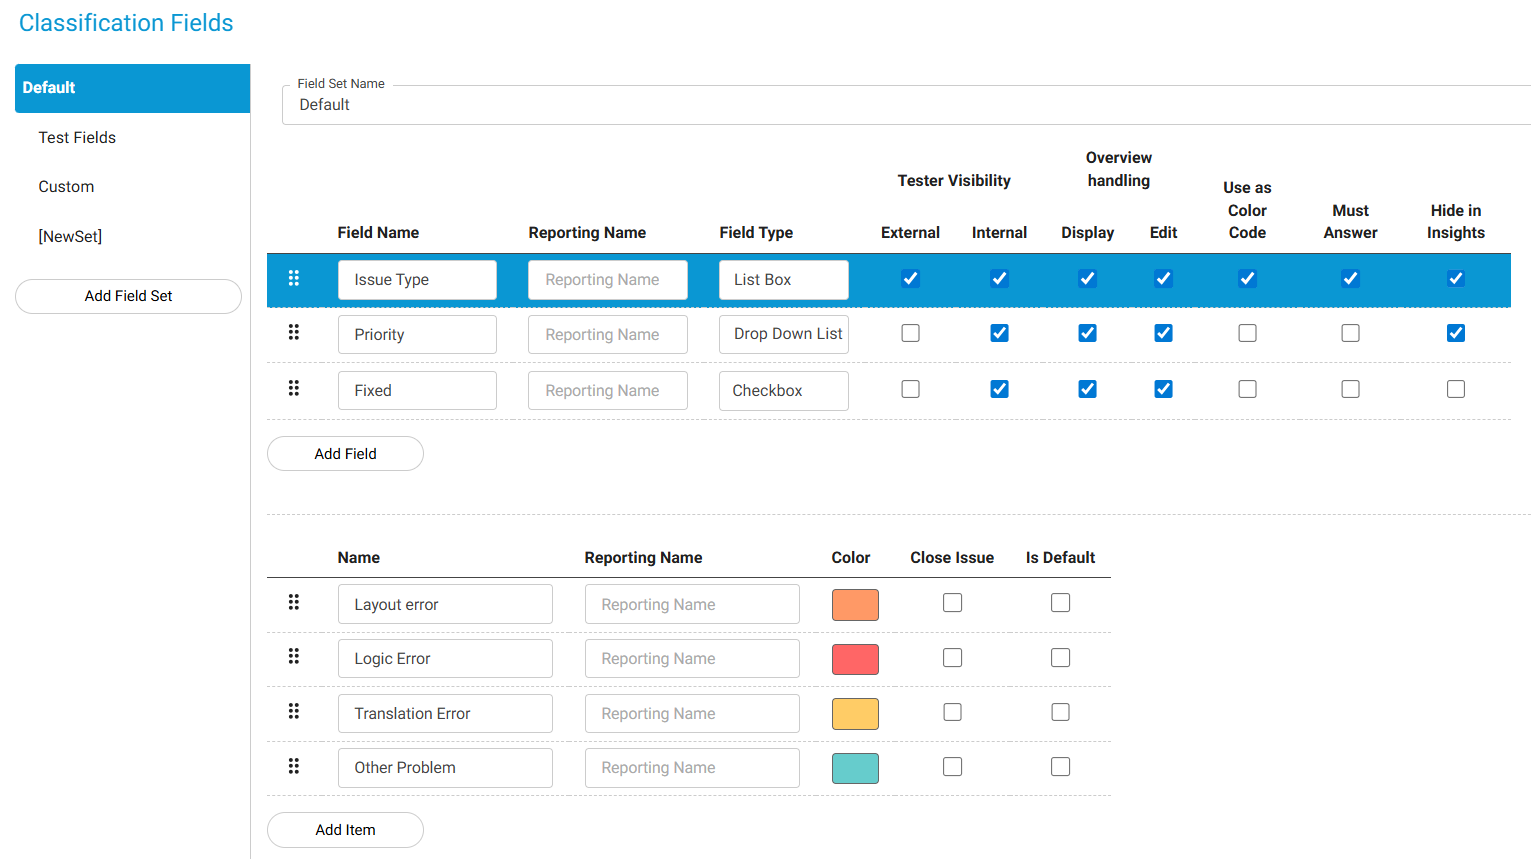
Task: Open Priority's Drop Down List type selector
Action: 783,334
